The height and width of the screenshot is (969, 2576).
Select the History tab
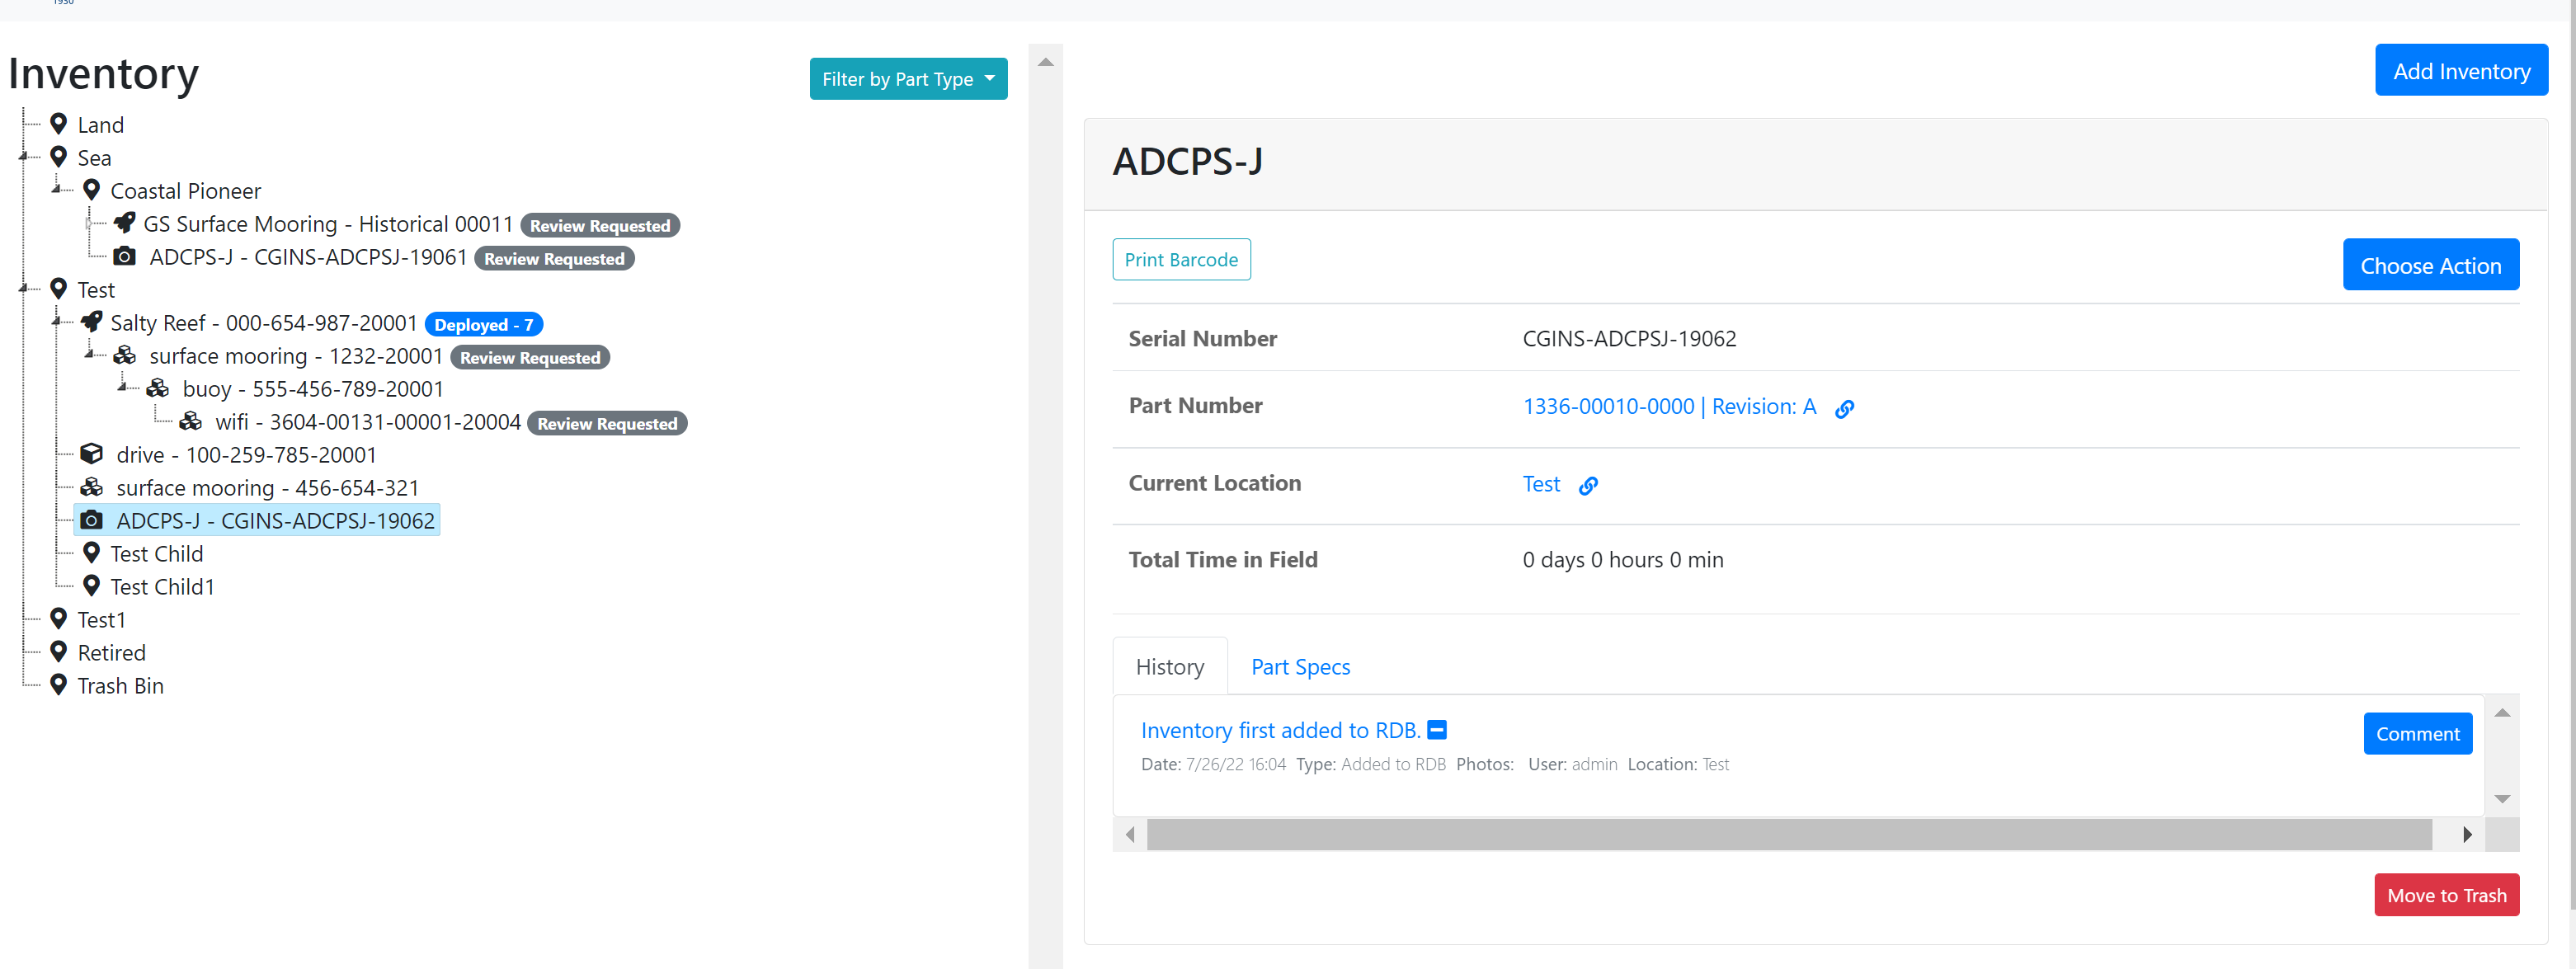1170,666
